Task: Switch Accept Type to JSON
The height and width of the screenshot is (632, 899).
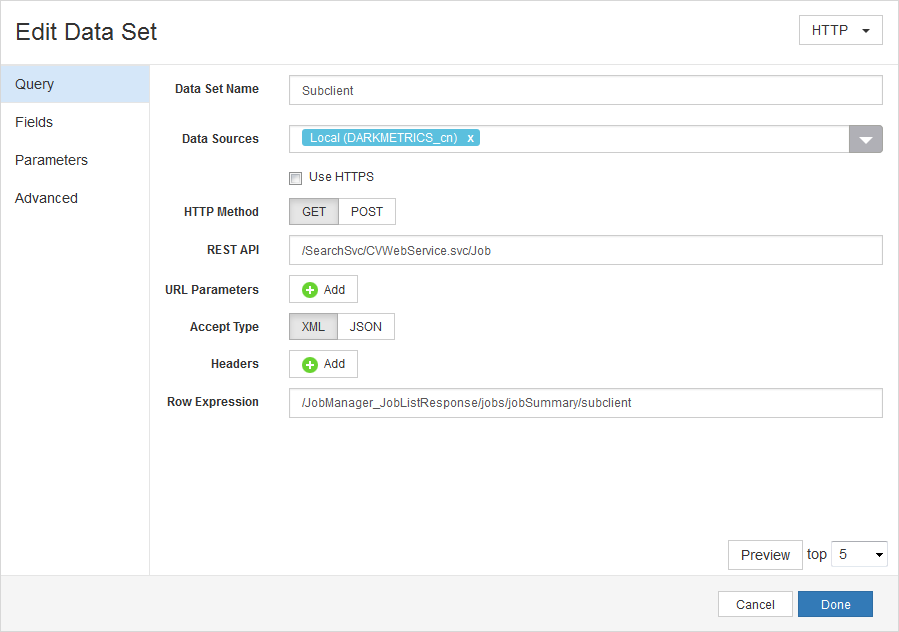Action: click(x=366, y=326)
